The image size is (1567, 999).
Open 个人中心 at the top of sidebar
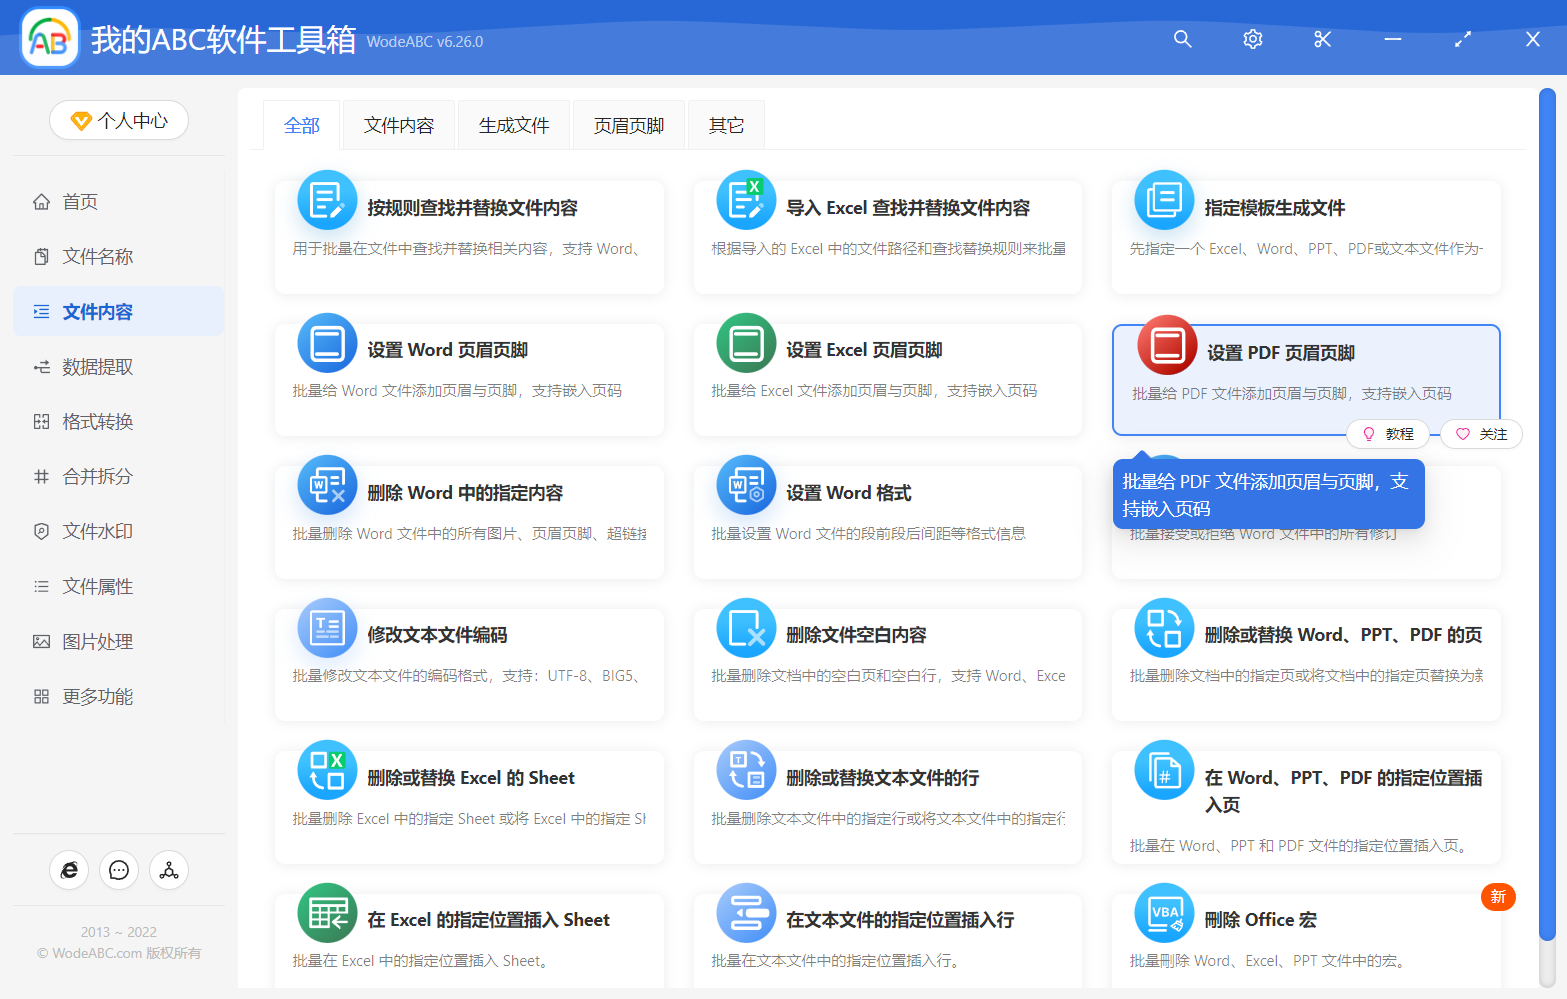click(119, 120)
